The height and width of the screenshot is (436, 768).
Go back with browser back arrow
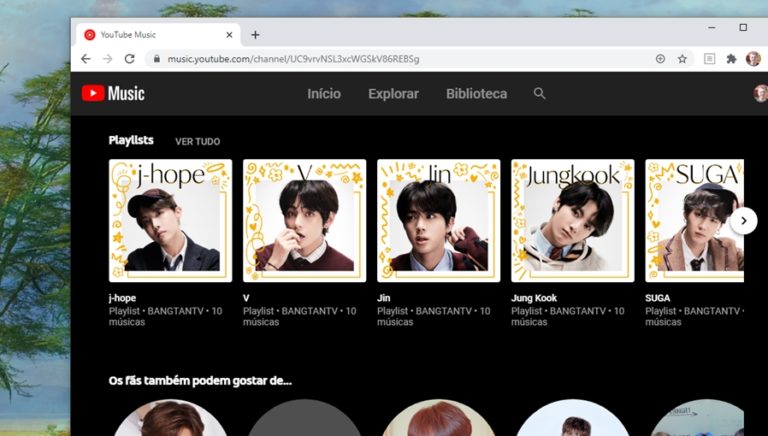[x=86, y=59]
